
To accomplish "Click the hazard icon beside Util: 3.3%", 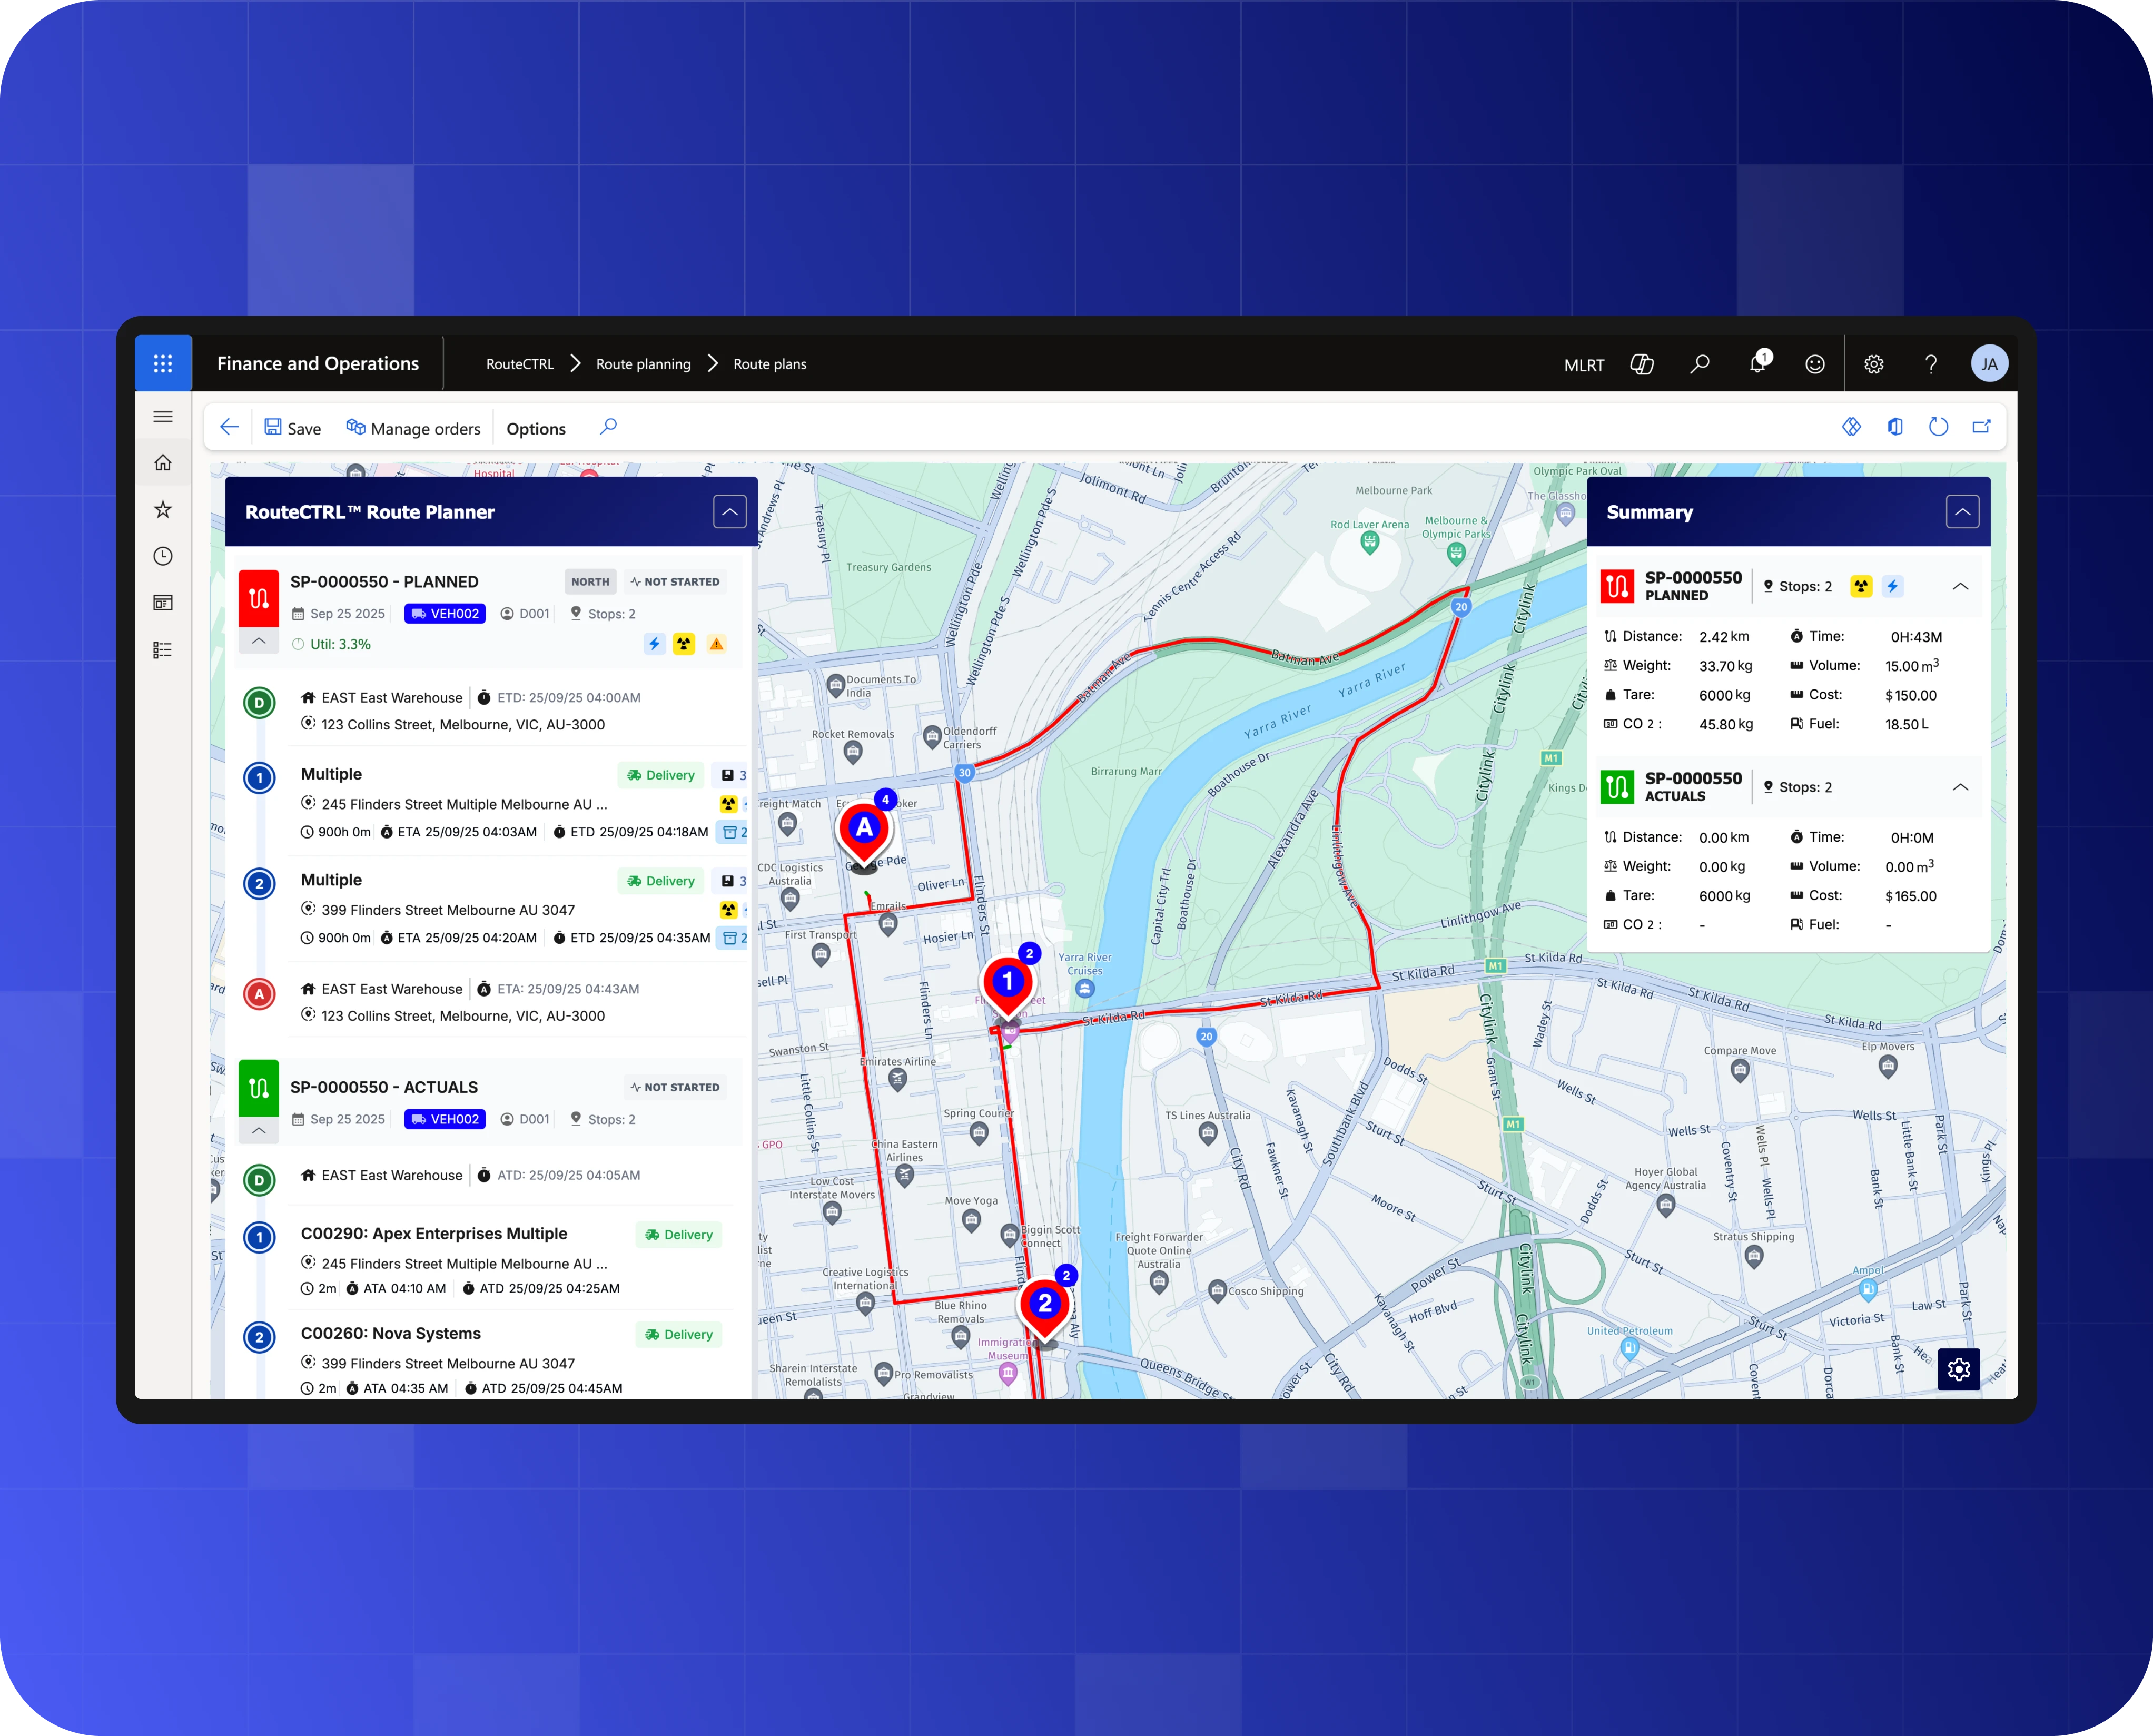I will coord(684,644).
